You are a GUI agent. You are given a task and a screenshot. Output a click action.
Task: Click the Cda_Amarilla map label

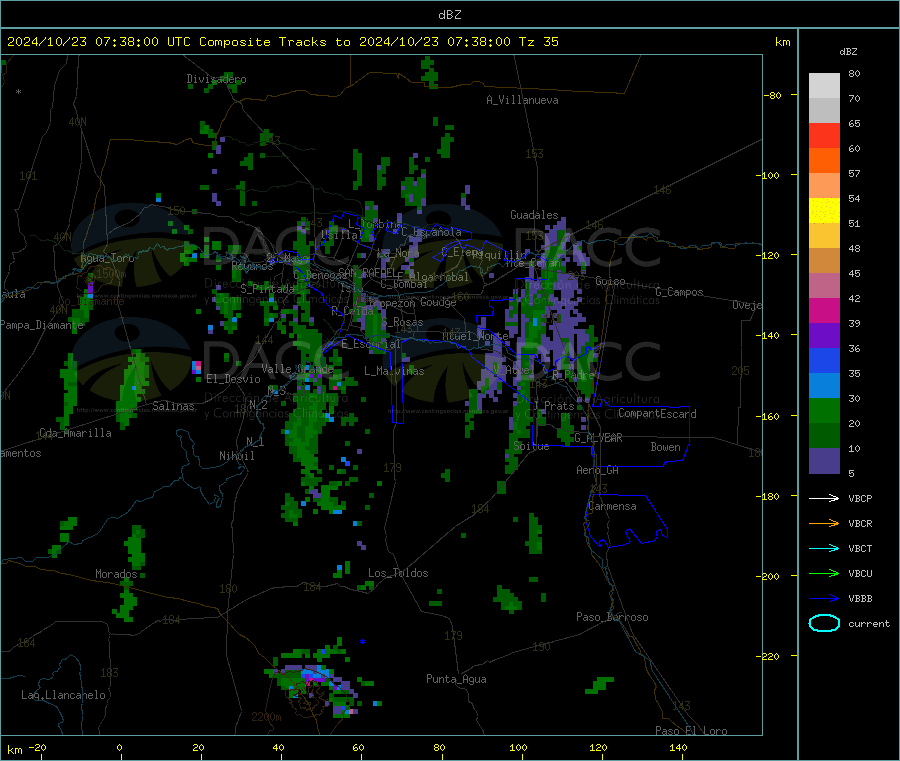(x=75, y=433)
